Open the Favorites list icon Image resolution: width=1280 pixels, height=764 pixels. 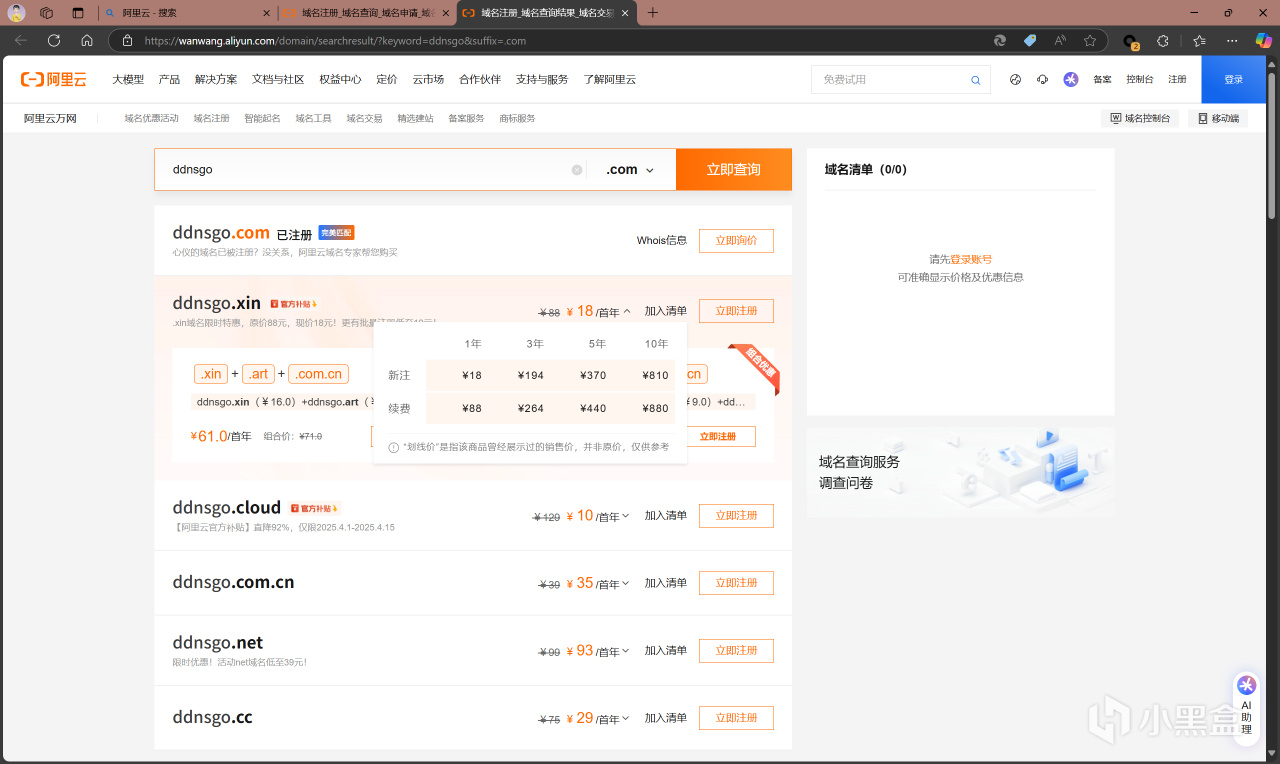[1200, 41]
